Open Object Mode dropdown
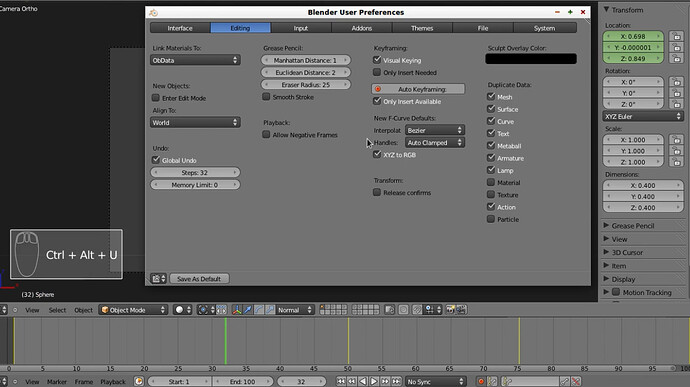690x387 pixels. (133, 310)
